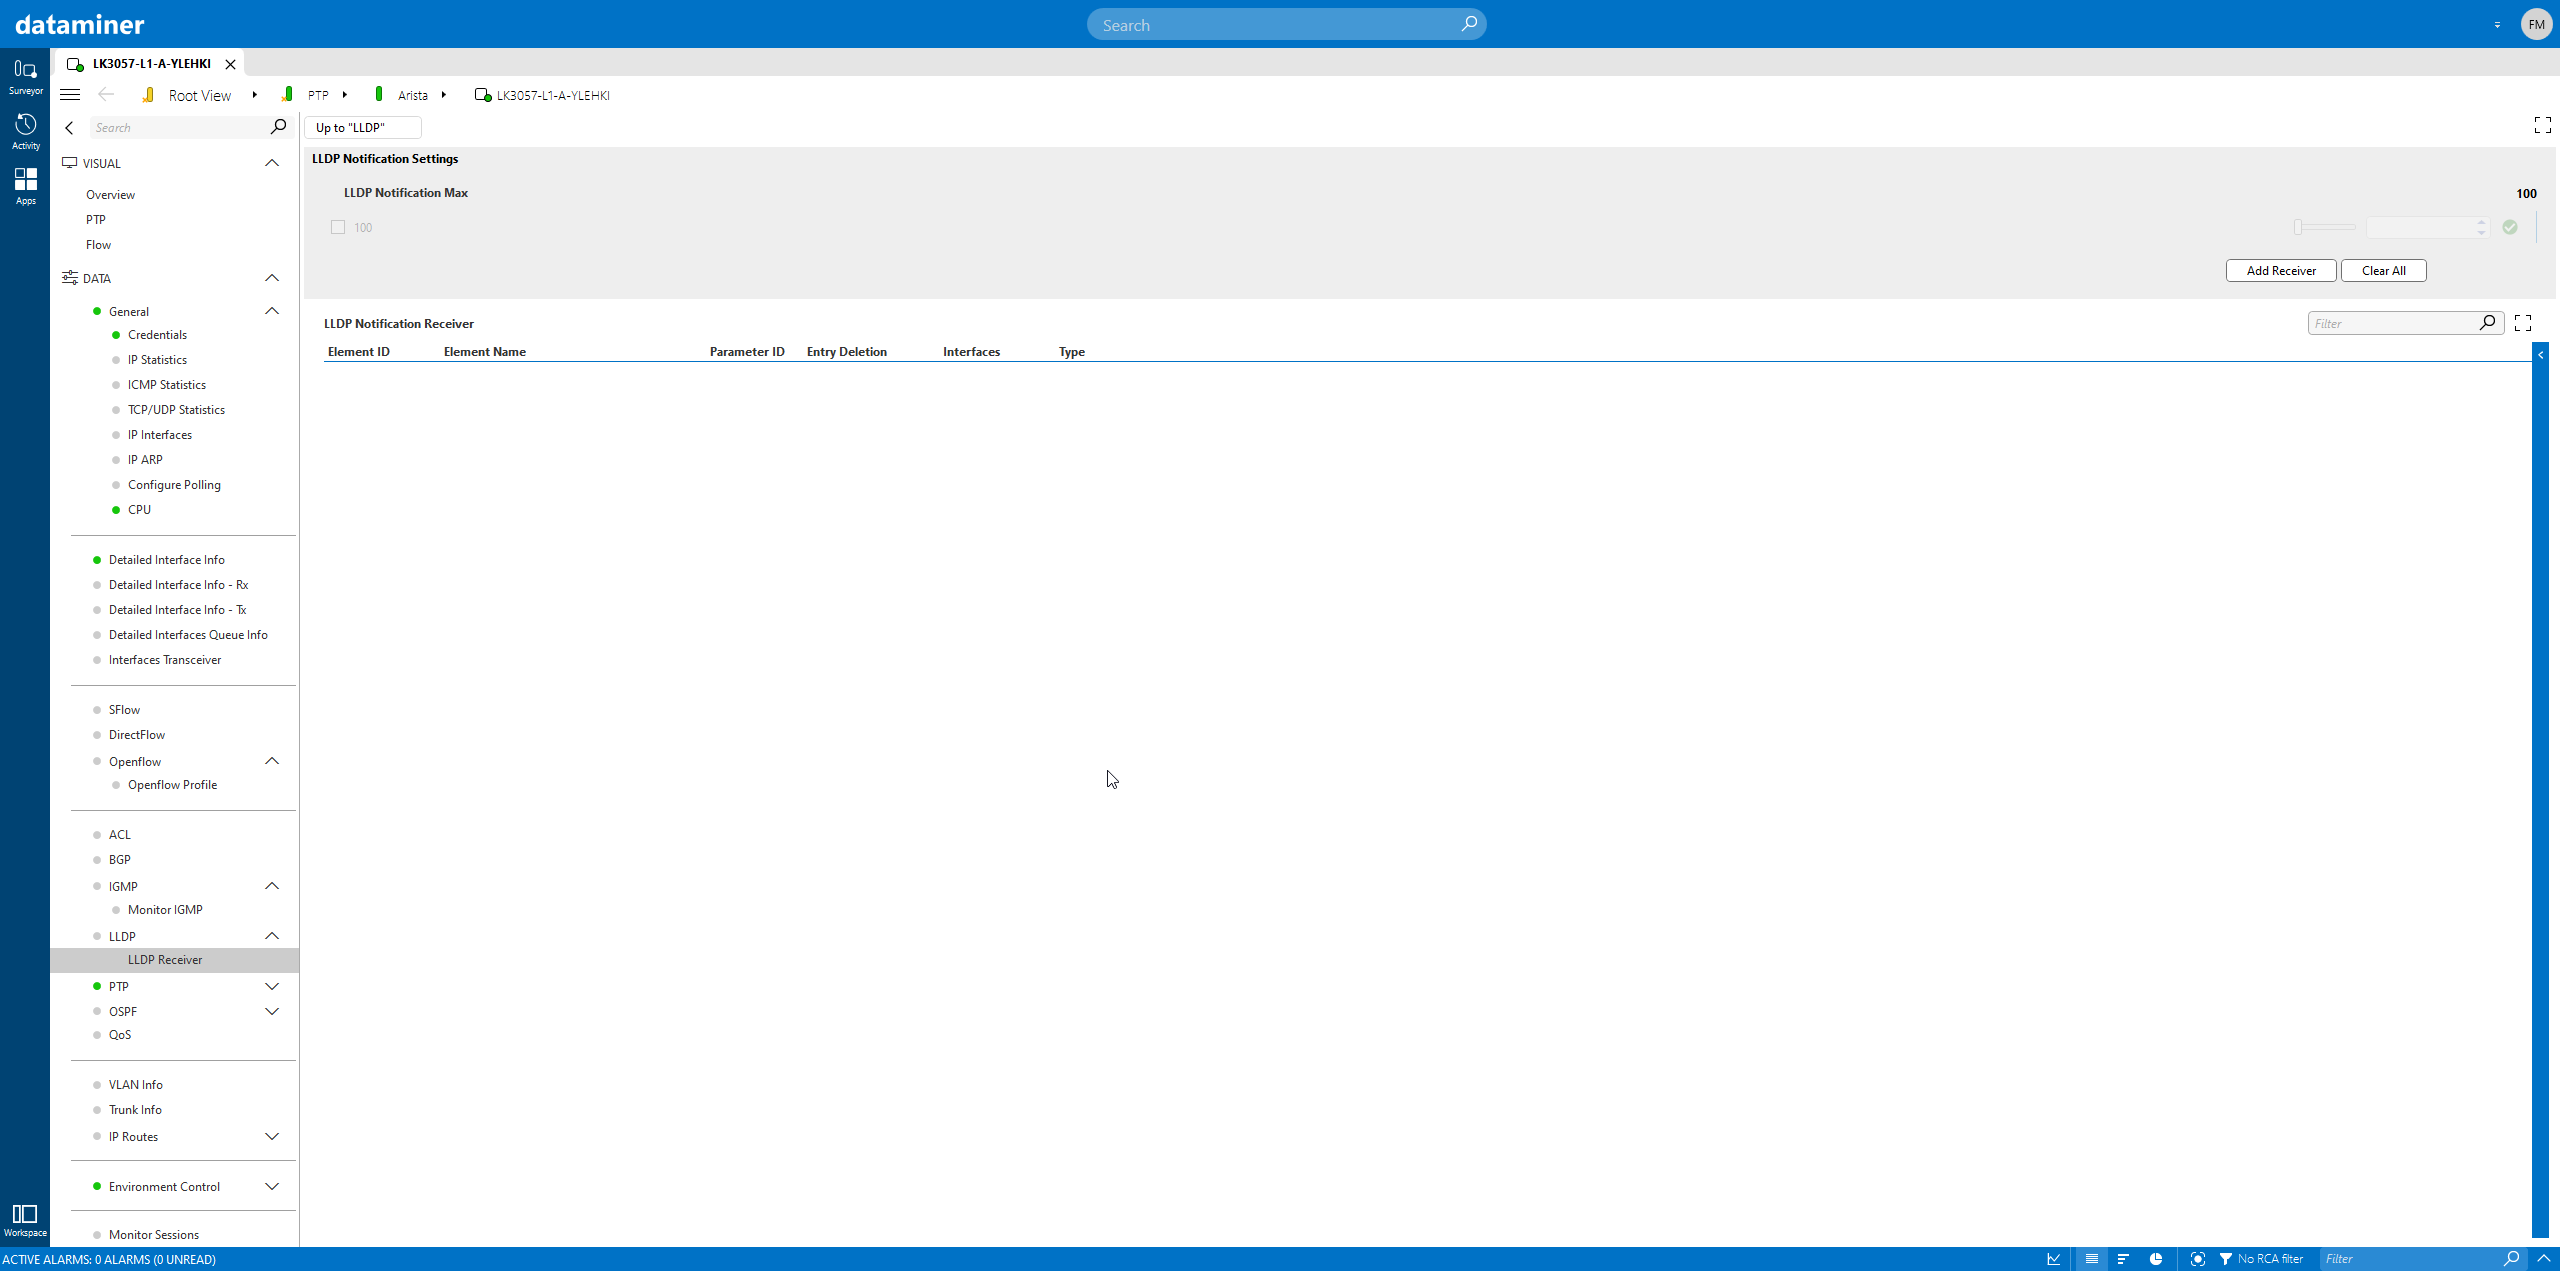Click the back arrow in breadcrumb bar
2560x1271 pixels.
coord(106,95)
